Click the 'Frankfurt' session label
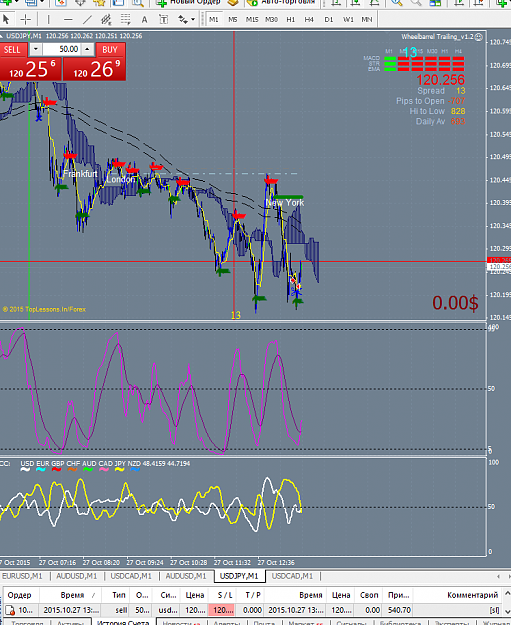511x625 pixels. click(80, 174)
